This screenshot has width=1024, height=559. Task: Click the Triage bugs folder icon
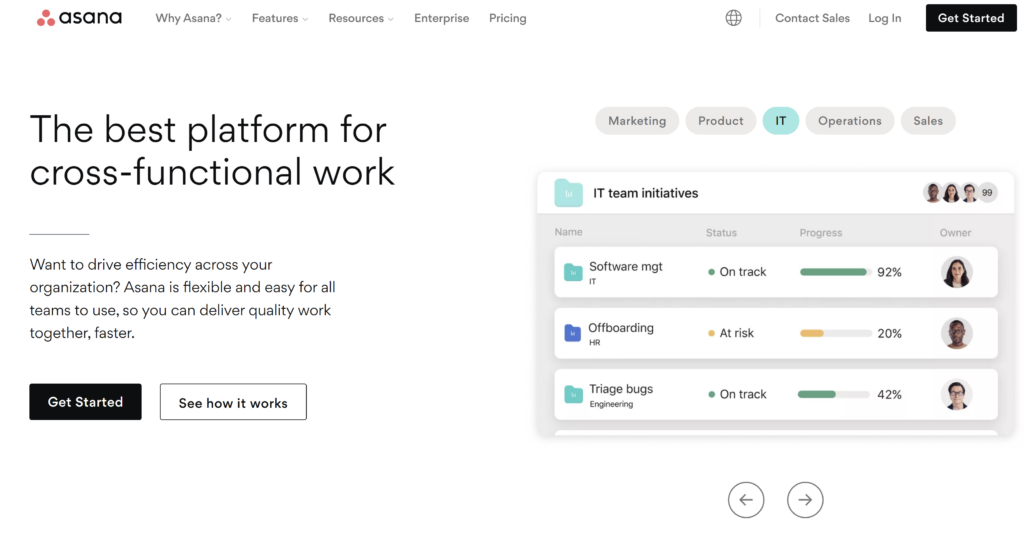coord(573,394)
